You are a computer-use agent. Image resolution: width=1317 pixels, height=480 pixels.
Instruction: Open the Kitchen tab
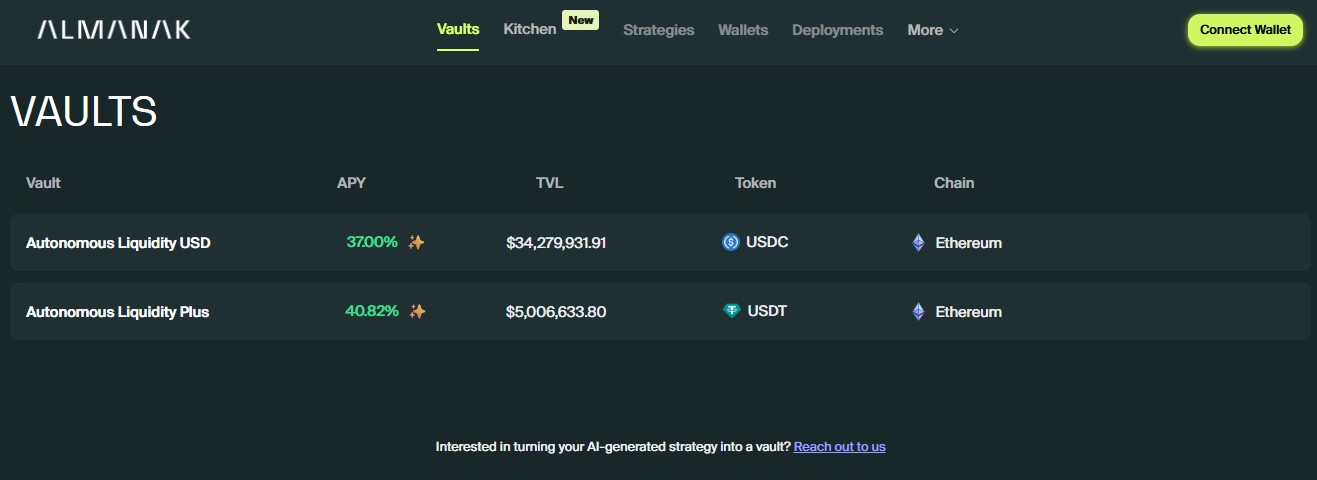point(529,29)
